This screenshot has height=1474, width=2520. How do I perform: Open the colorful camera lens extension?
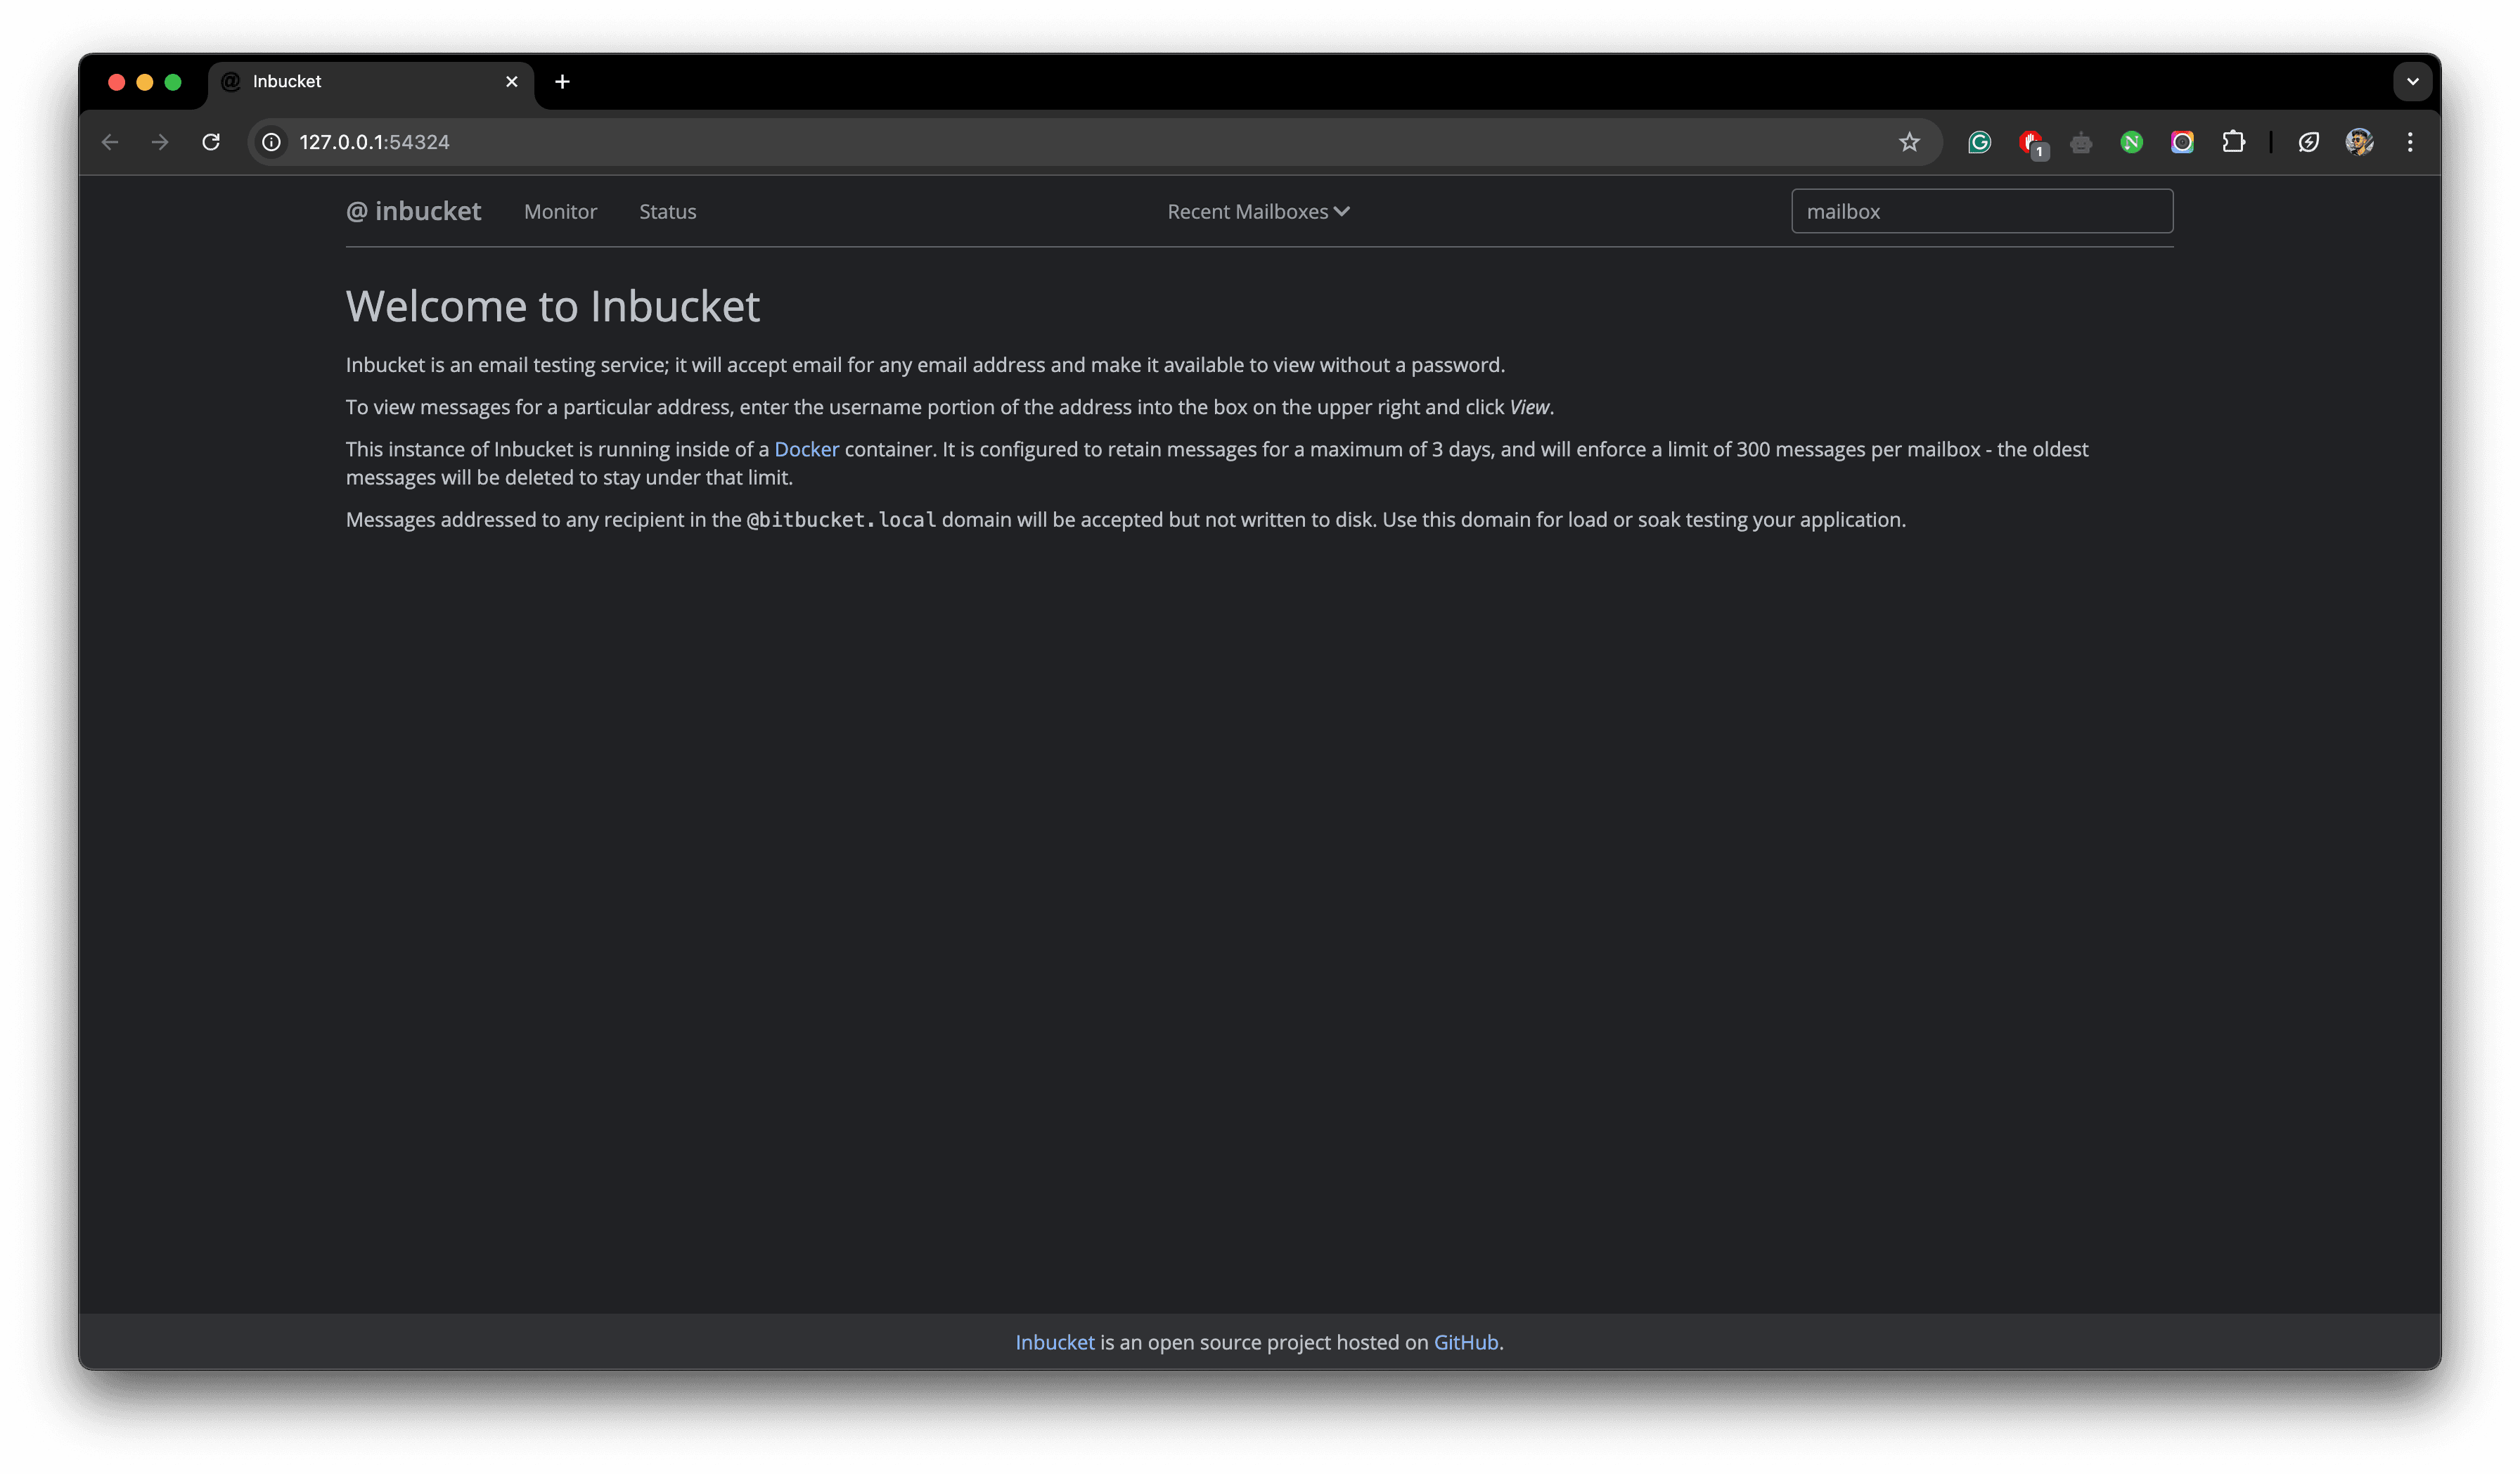coord(2182,142)
